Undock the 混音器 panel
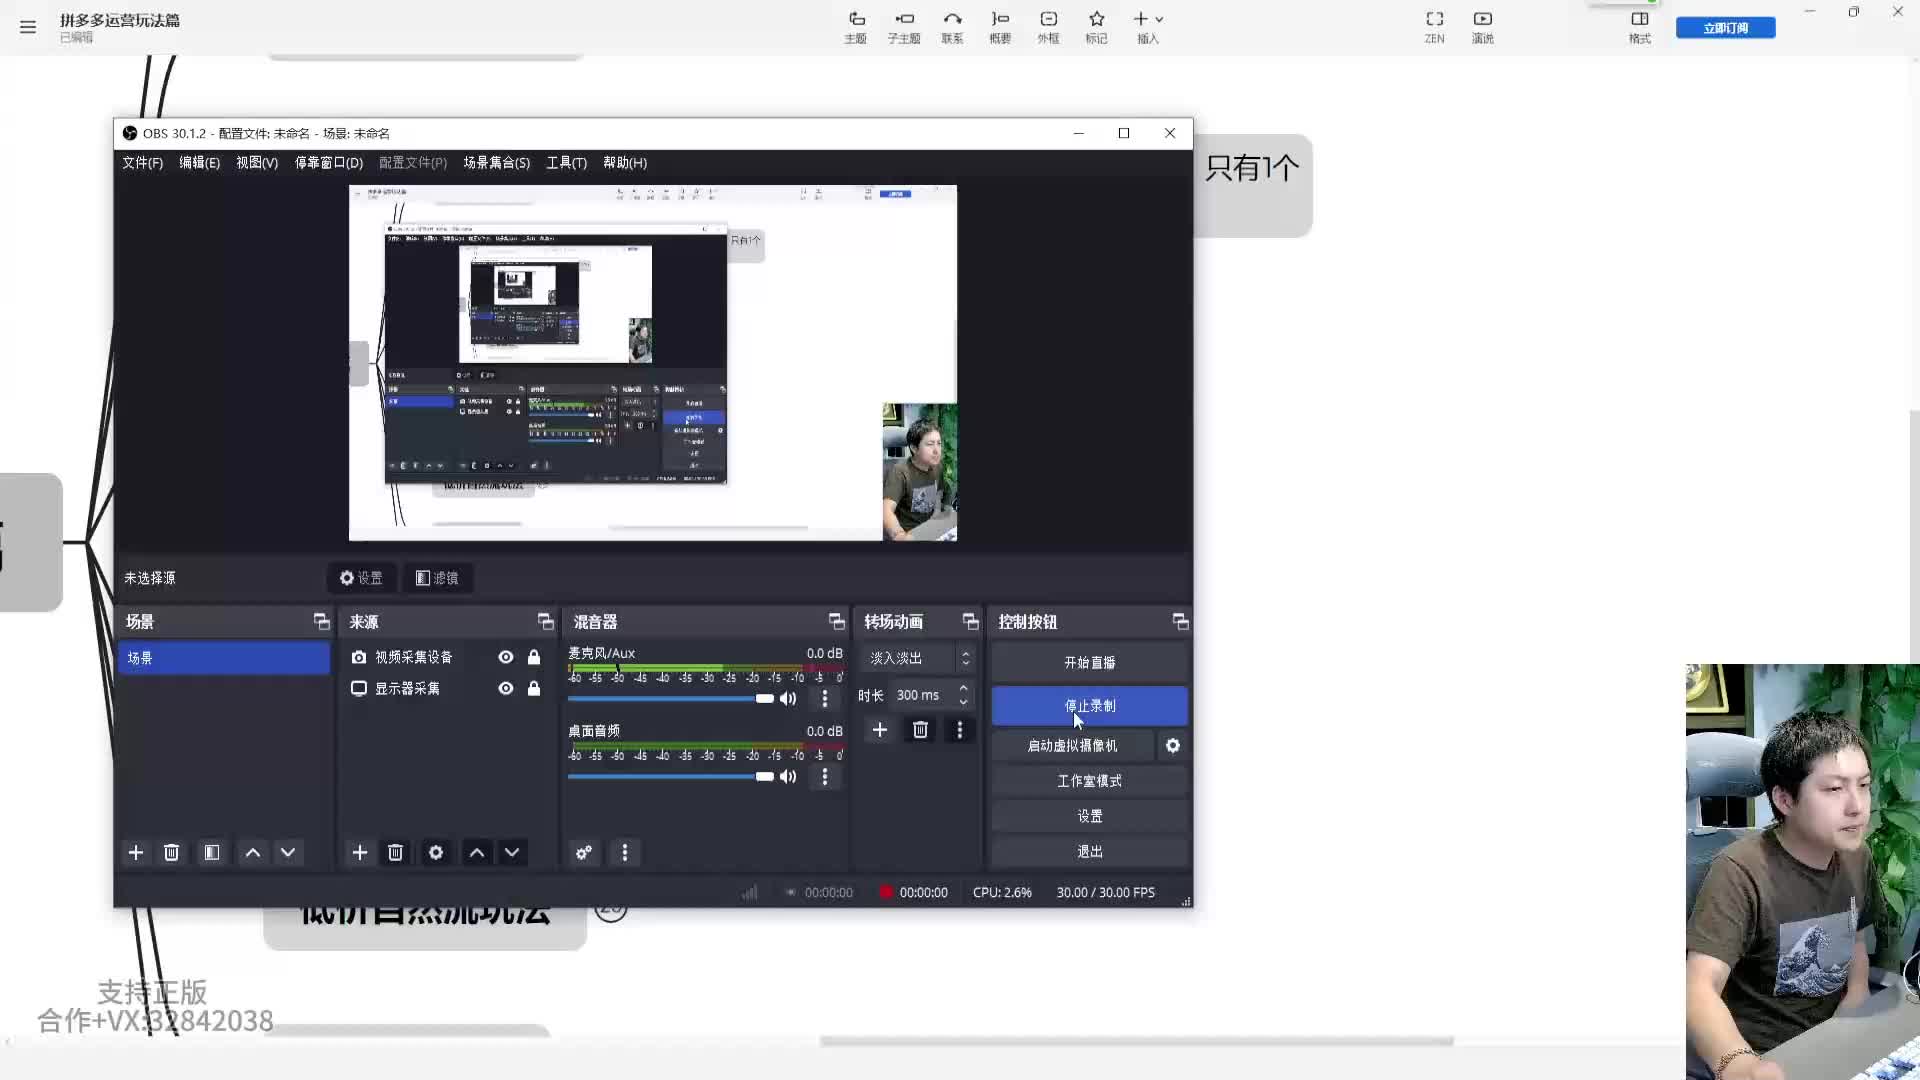Screen dimensions: 1920x1080 coord(836,622)
